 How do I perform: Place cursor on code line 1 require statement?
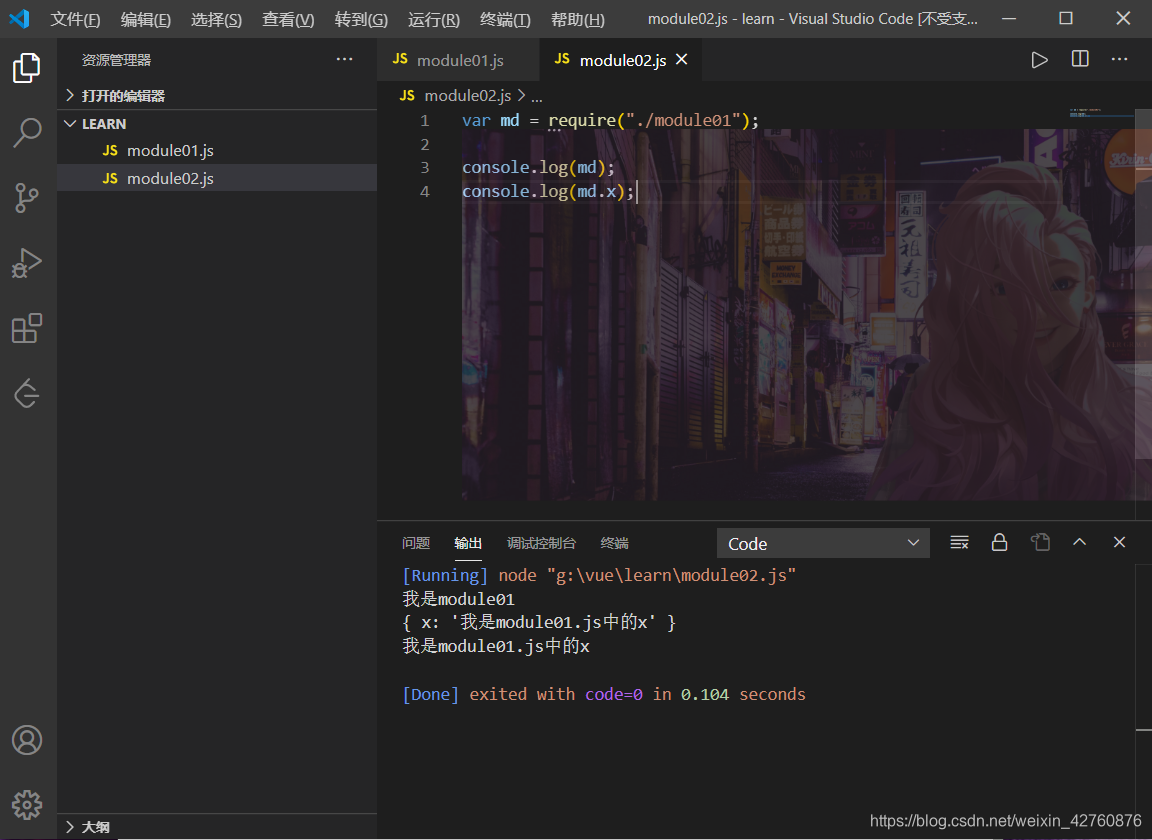click(610, 121)
